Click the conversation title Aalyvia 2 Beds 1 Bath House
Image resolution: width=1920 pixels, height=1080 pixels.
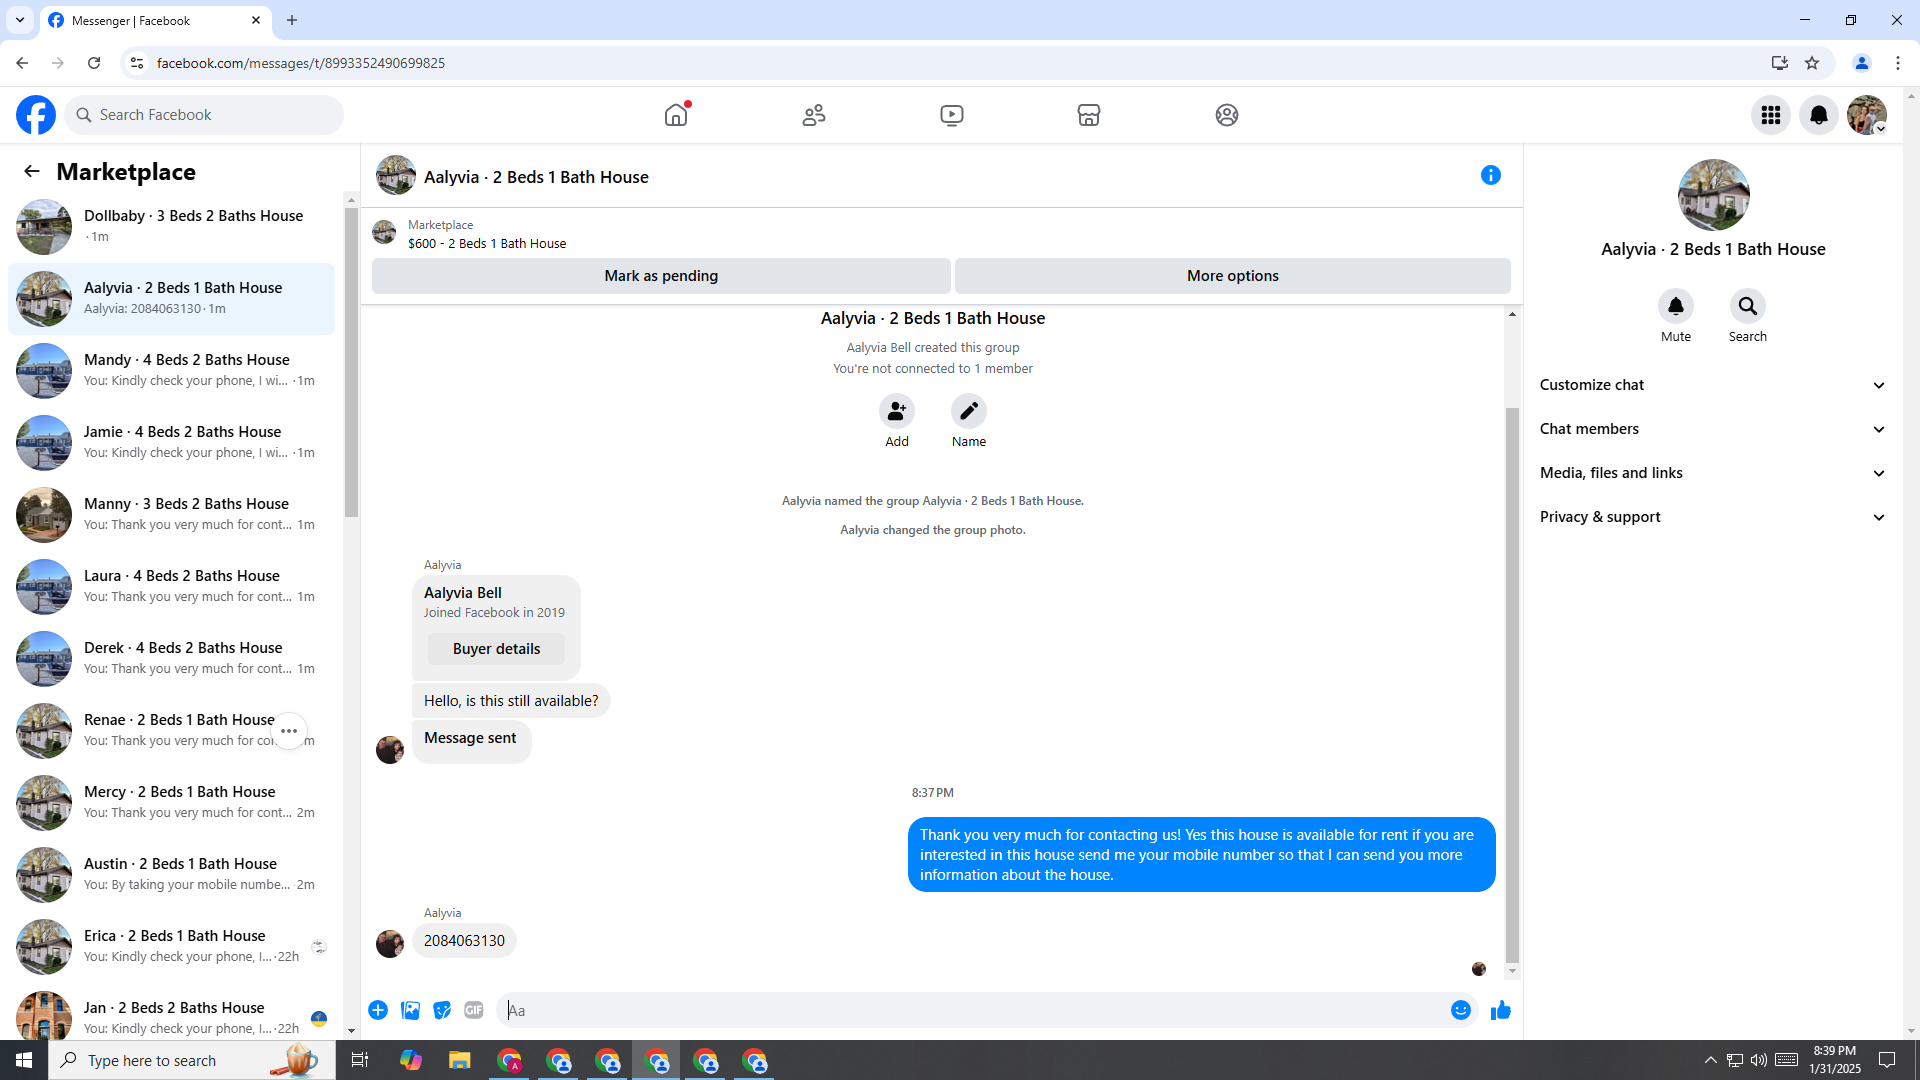(x=536, y=177)
